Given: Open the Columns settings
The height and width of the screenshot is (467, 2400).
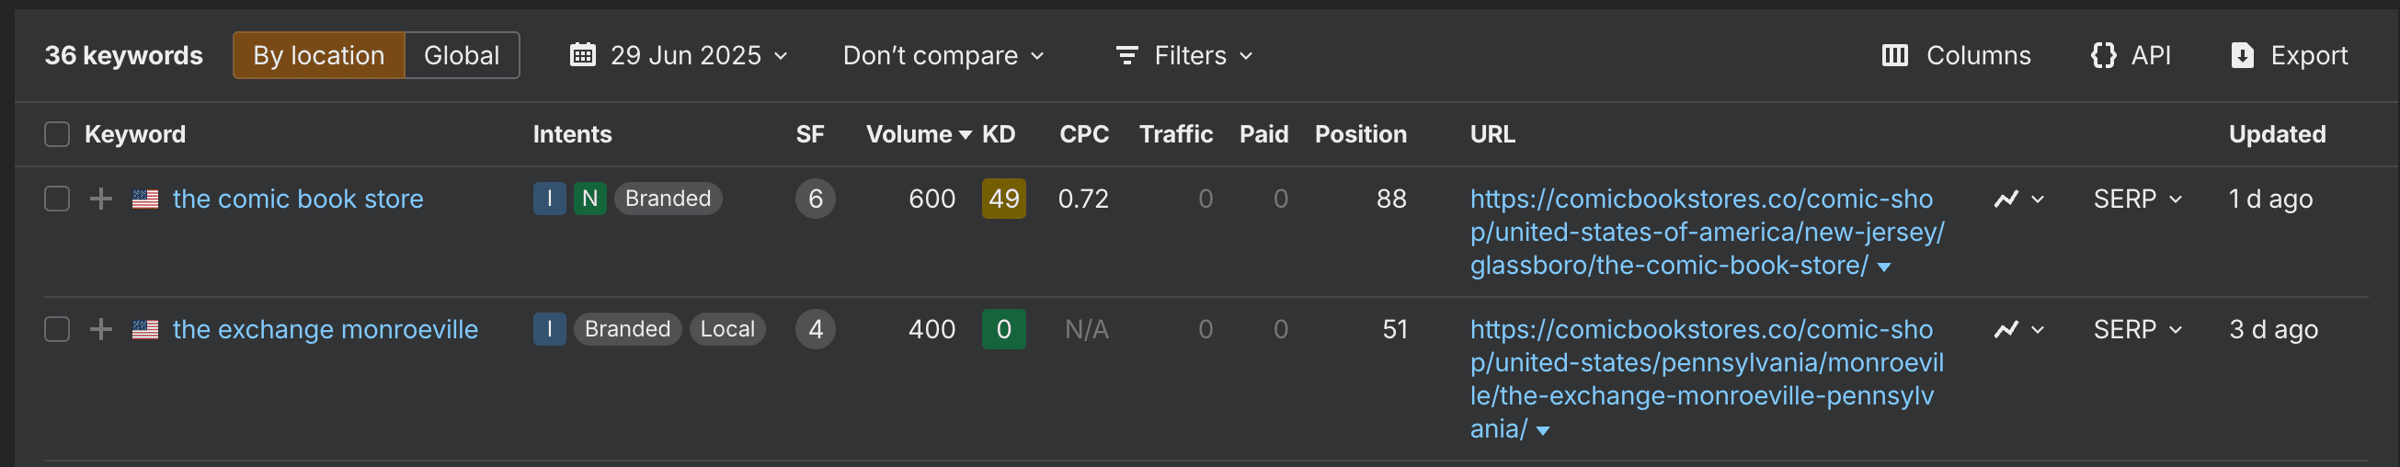Looking at the screenshot, I should tap(1956, 55).
